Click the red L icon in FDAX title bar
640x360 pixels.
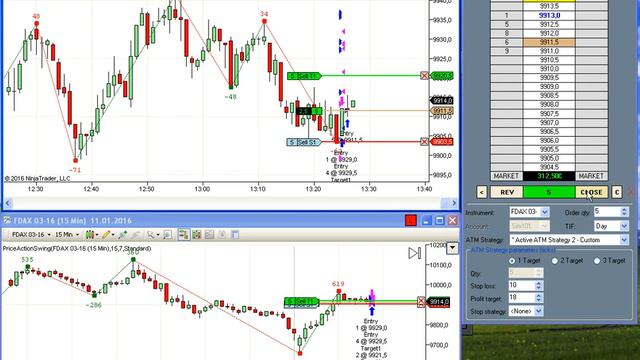(x=411, y=221)
